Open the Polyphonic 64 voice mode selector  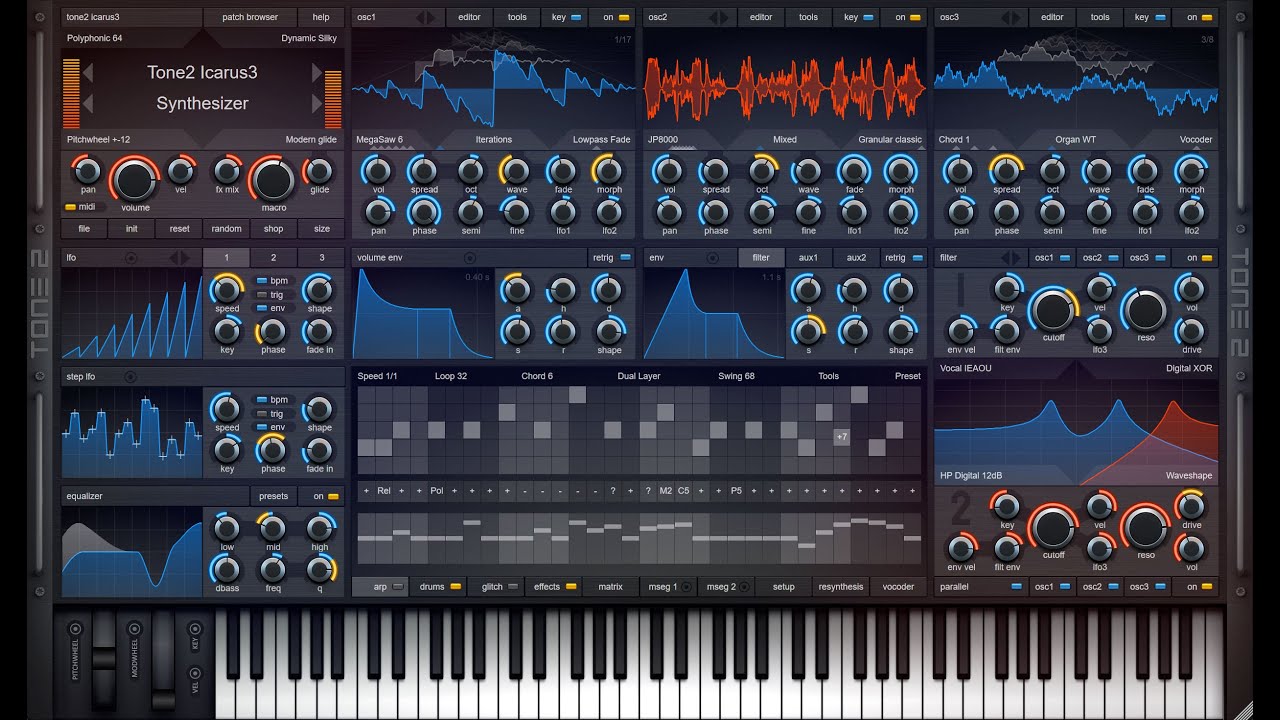(95, 38)
